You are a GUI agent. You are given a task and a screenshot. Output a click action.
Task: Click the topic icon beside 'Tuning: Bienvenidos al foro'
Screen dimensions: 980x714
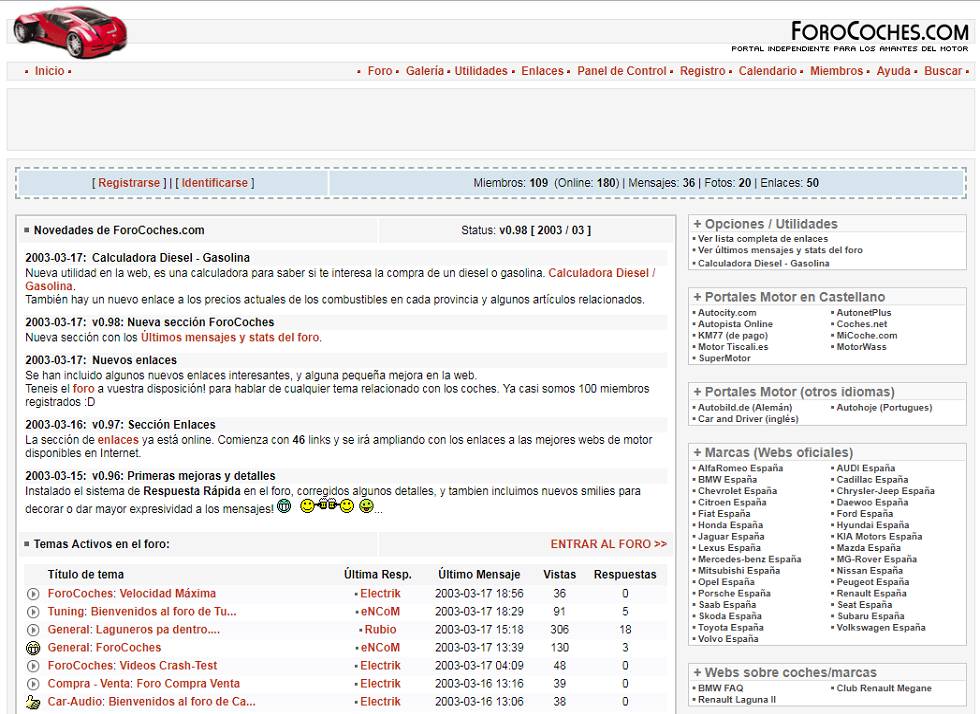(x=31, y=611)
